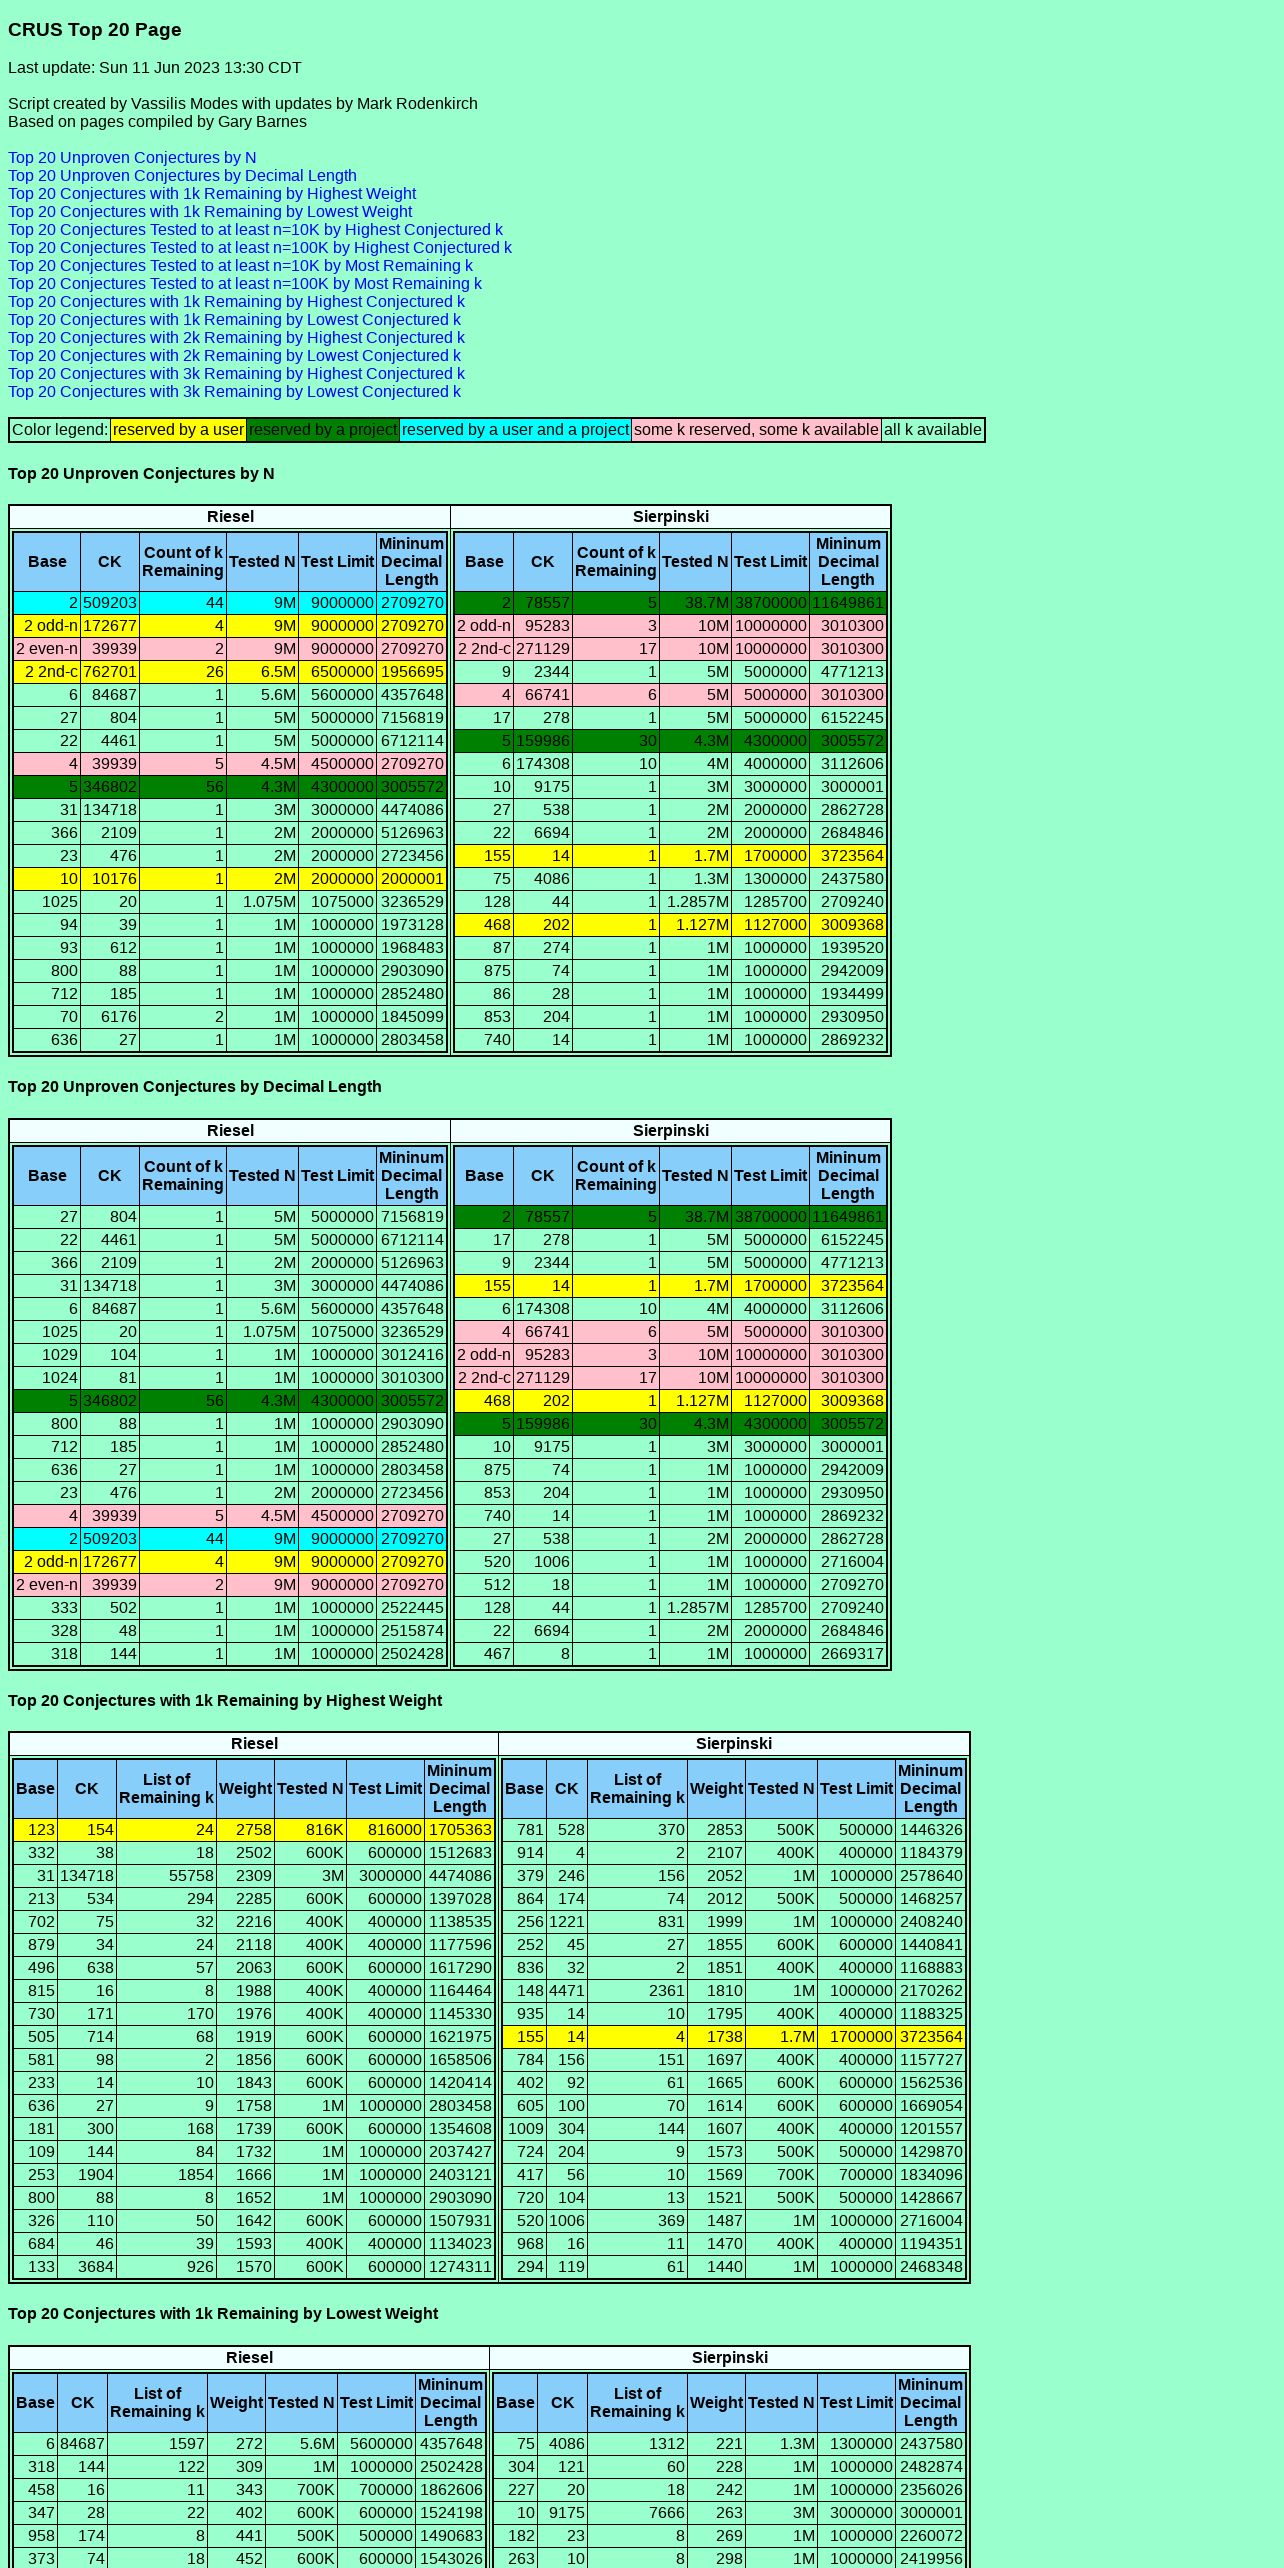This screenshot has width=1284, height=2568.
Task: Click the cyan 'reserved by a user and a project' swatch
Action: [515, 430]
